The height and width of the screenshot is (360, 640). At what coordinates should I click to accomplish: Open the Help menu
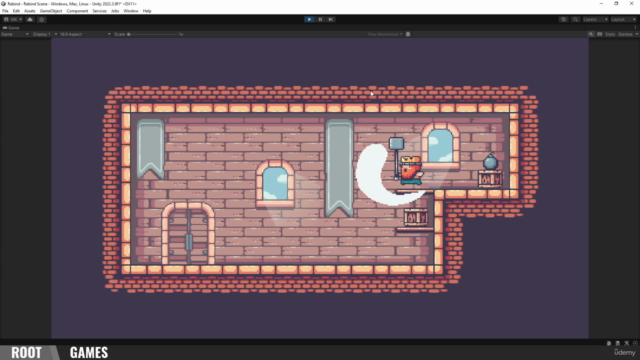[x=147, y=11]
